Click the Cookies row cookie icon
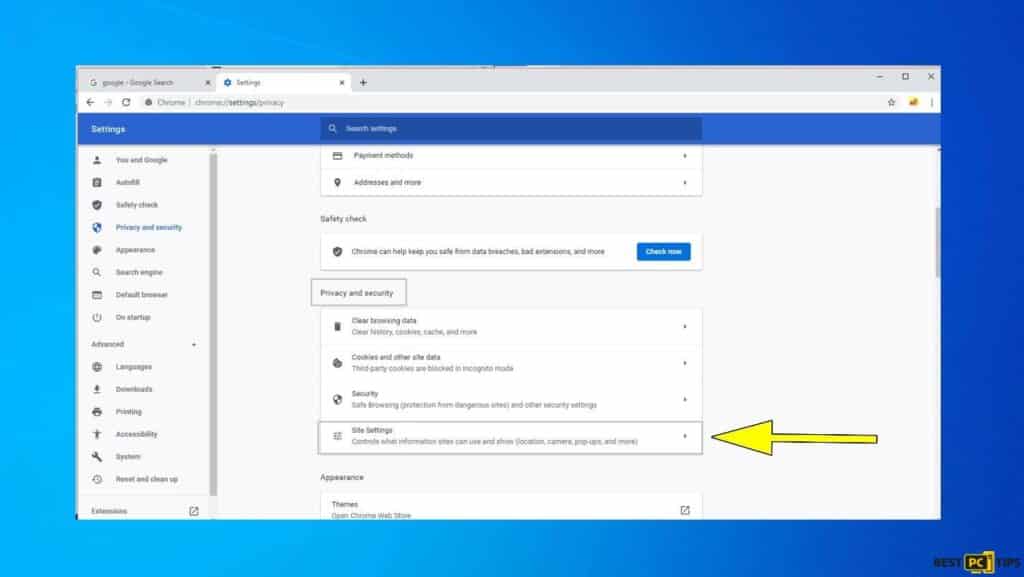1024x577 pixels. [337, 363]
